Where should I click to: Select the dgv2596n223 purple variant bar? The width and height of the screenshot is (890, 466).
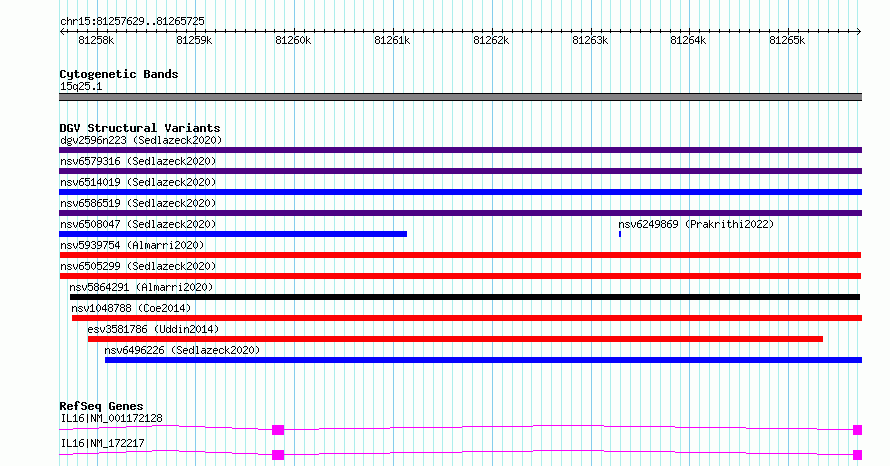click(460, 150)
